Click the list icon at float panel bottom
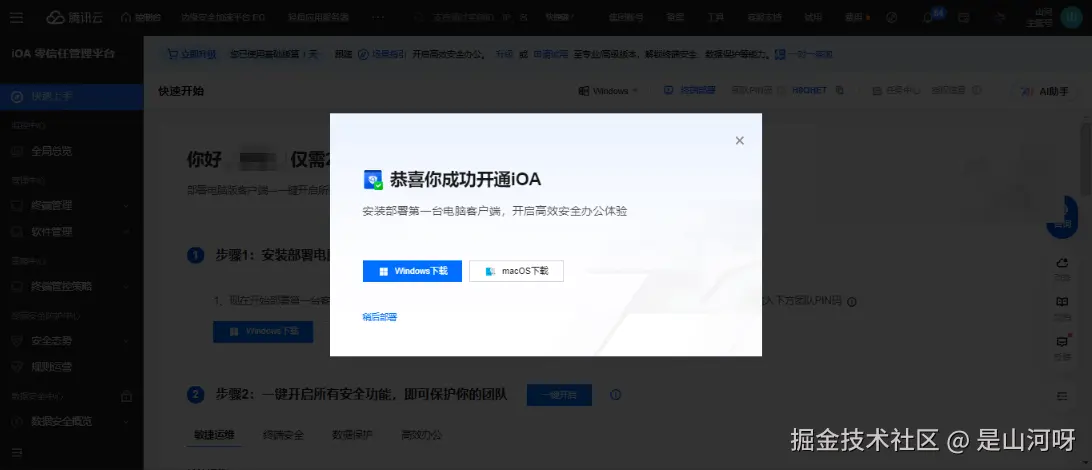The image size is (1092, 470). 1062,395
